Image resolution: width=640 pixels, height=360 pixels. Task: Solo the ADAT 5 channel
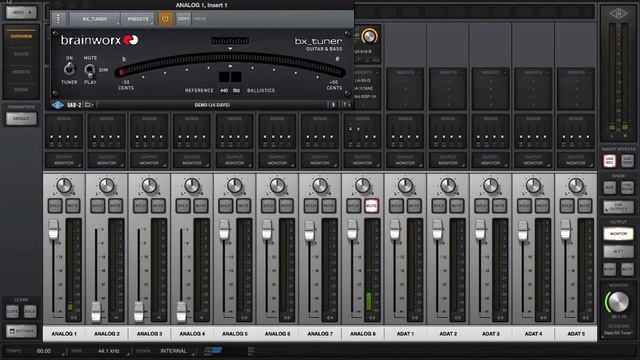(x=567, y=206)
